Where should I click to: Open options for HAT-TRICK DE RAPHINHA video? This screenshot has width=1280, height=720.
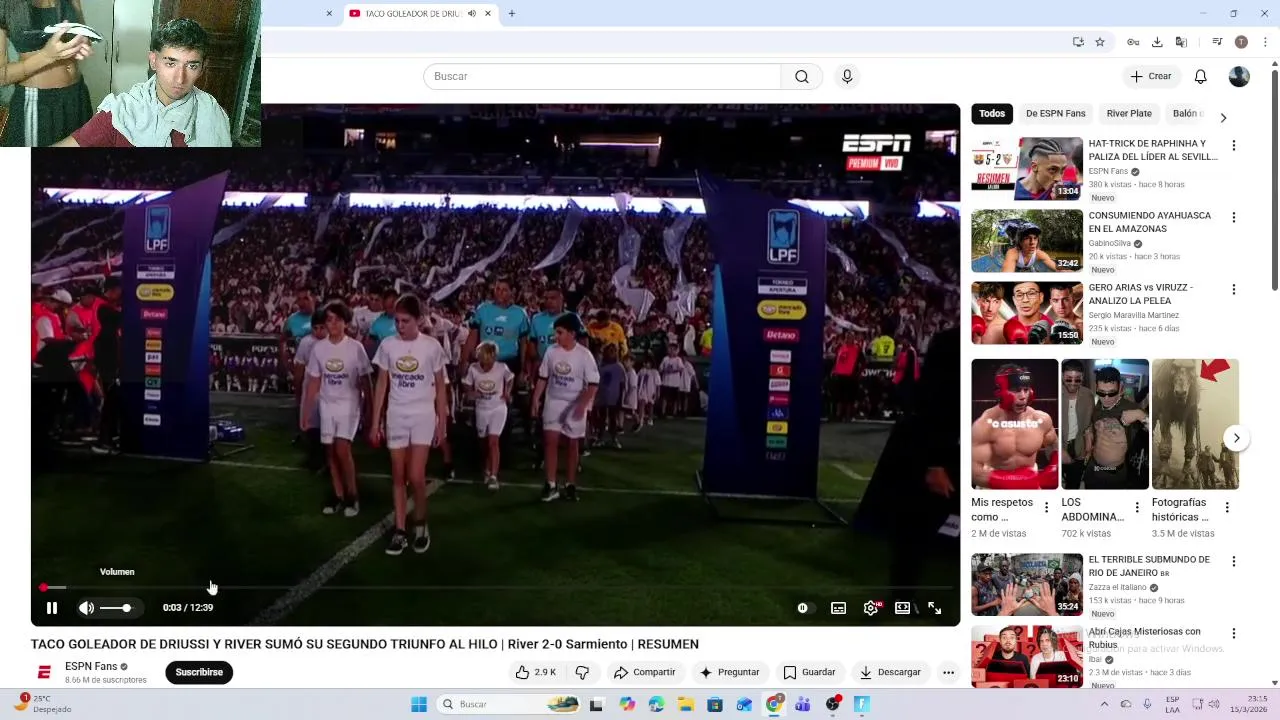[x=1233, y=146]
